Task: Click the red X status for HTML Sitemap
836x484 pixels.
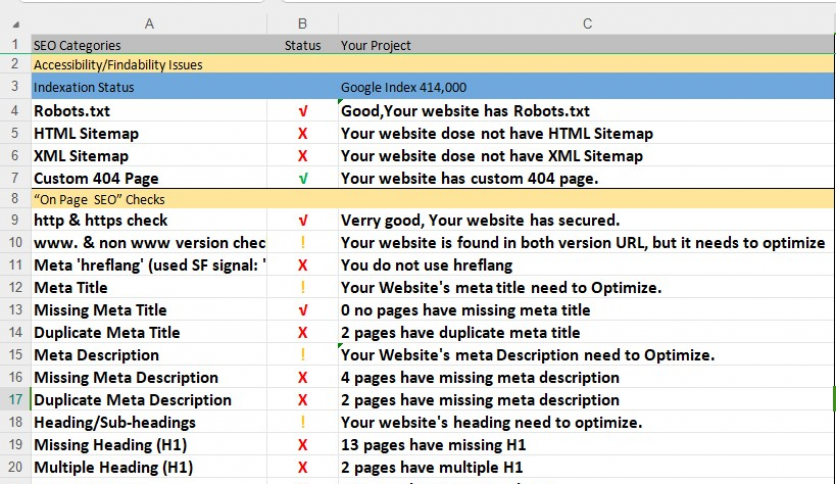Action: 302,134
